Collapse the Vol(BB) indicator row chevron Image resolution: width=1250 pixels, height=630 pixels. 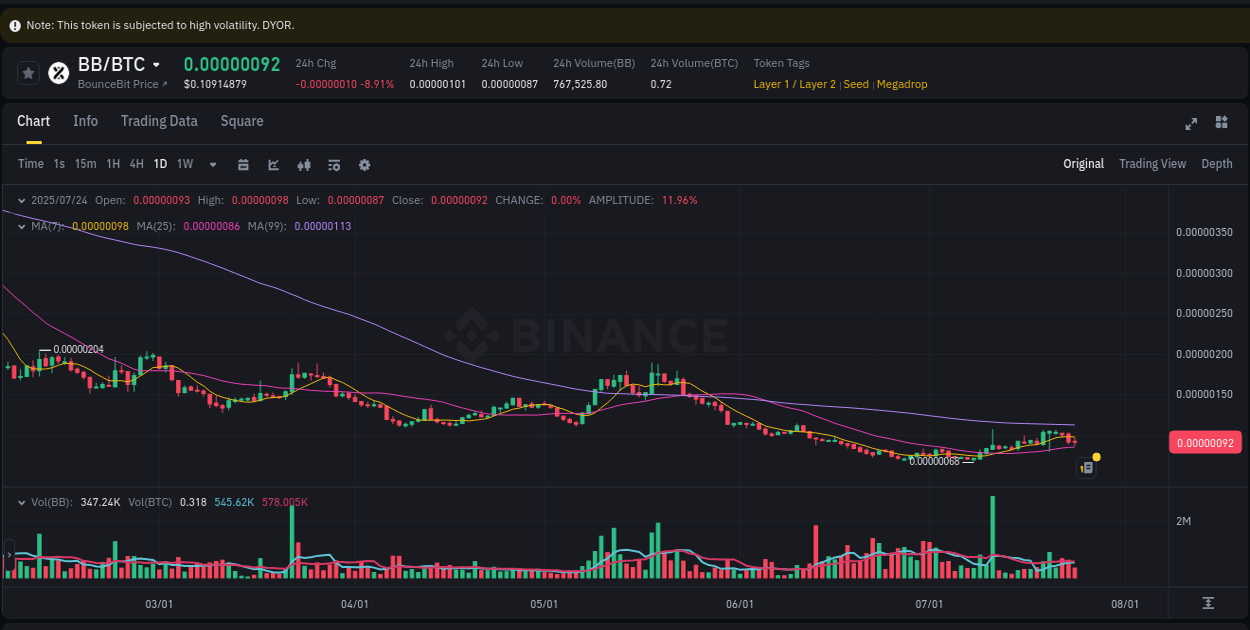(x=21, y=502)
